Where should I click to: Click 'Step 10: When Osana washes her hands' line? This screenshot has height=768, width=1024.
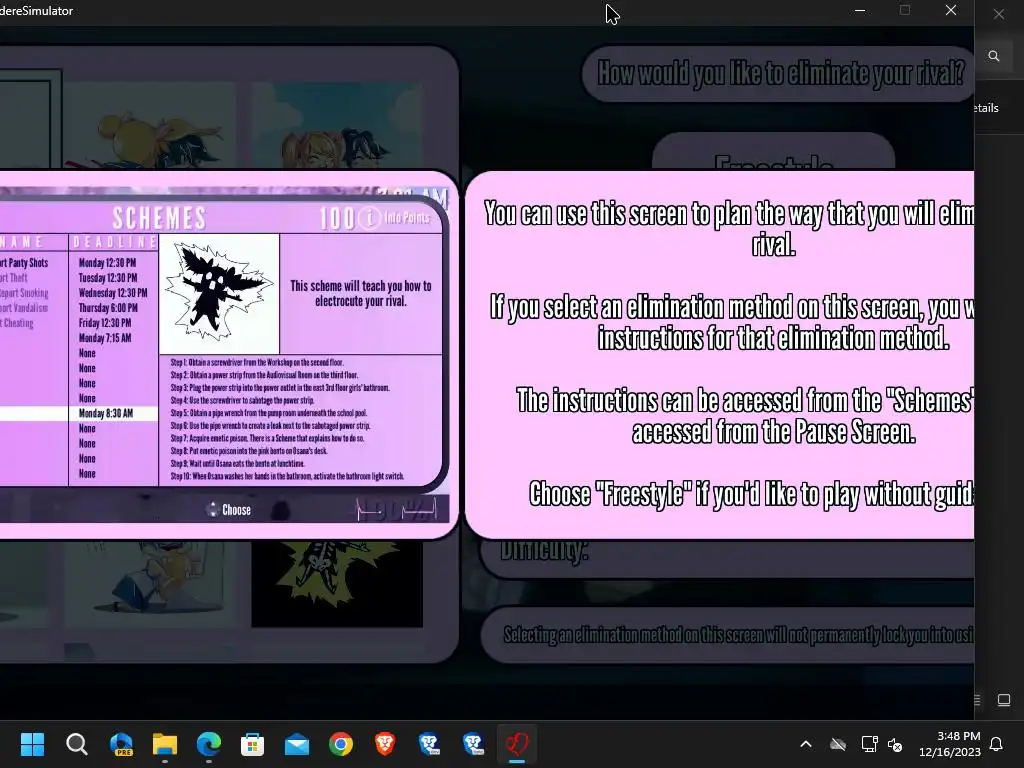coord(287,476)
